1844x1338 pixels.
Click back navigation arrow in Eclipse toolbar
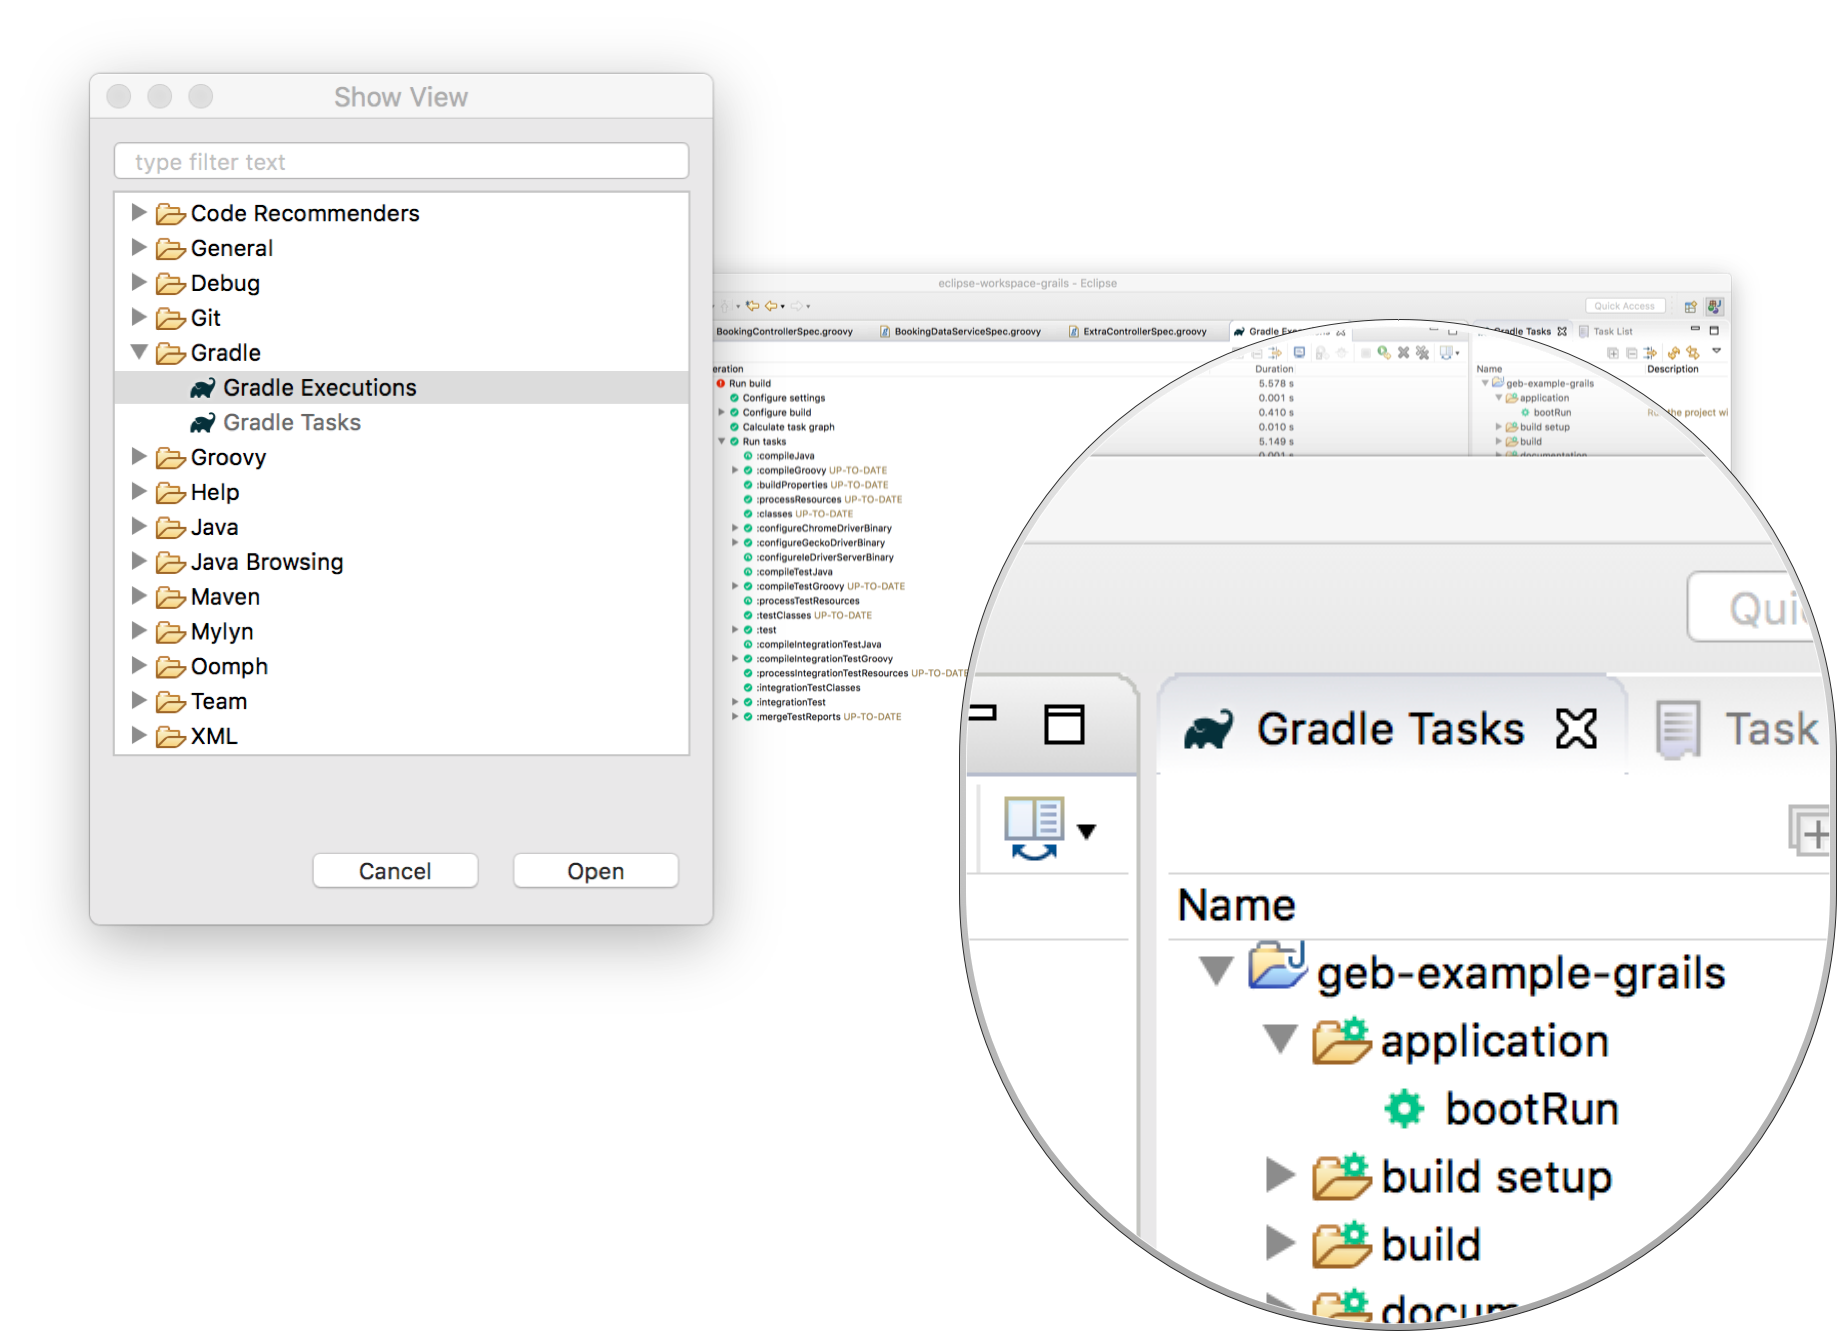coord(771,306)
